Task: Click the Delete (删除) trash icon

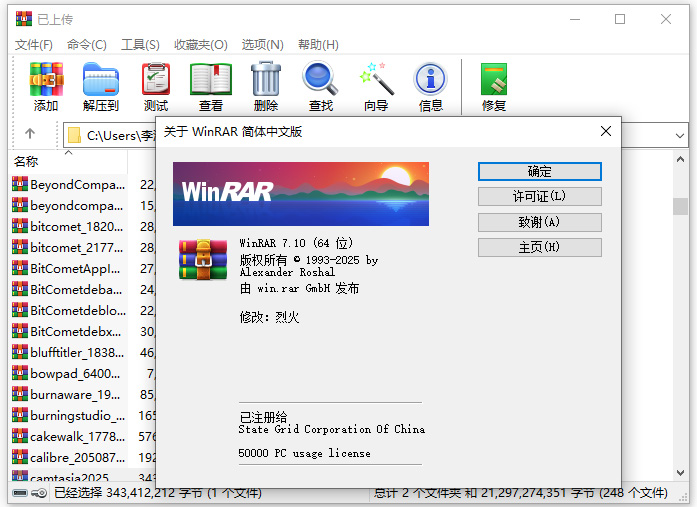Action: 266,86
